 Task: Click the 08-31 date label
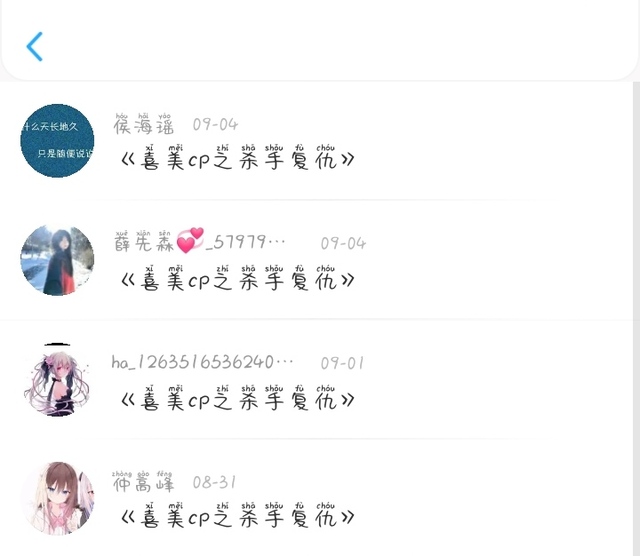(214, 483)
